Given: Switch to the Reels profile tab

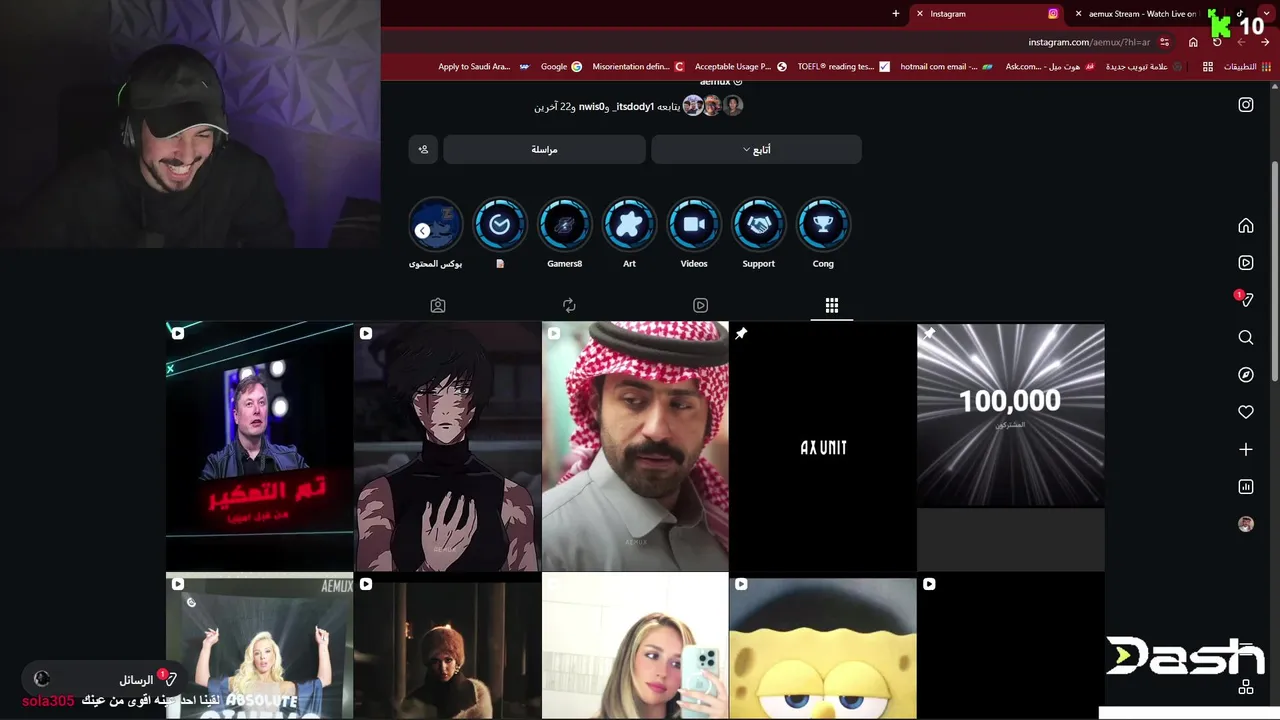Looking at the screenshot, I should (700, 306).
